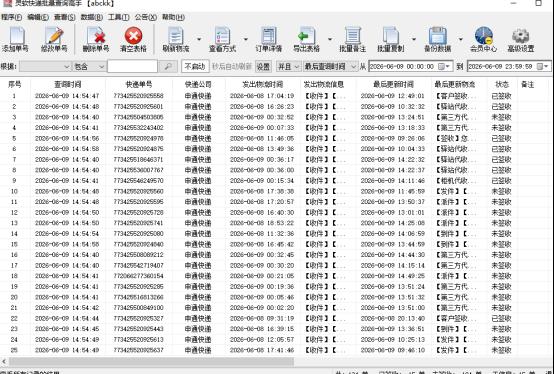Click the search magnifier button
Viewport: 554px width, 374px height.
[x=168, y=66]
